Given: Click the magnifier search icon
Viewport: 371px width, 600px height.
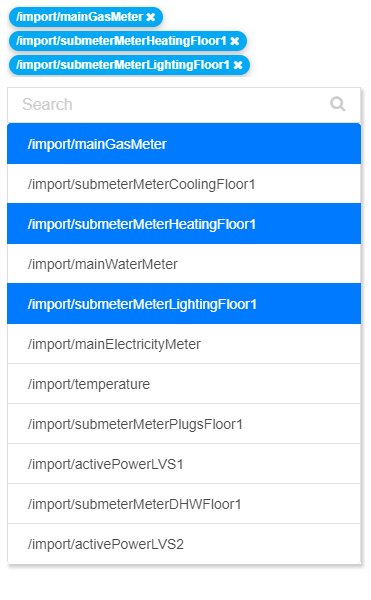Looking at the screenshot, I should pos(338,104).
